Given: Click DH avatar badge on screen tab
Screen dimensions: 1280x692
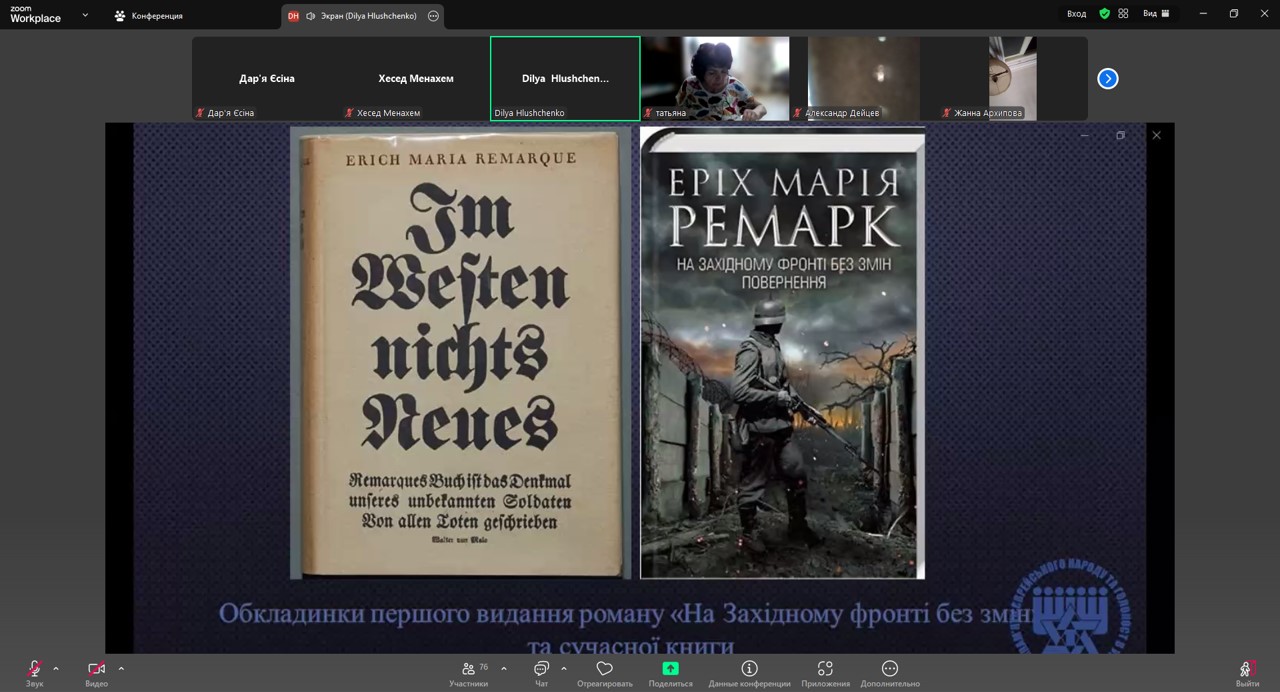Looking at the screenshot, I should (x=293, y=16).
